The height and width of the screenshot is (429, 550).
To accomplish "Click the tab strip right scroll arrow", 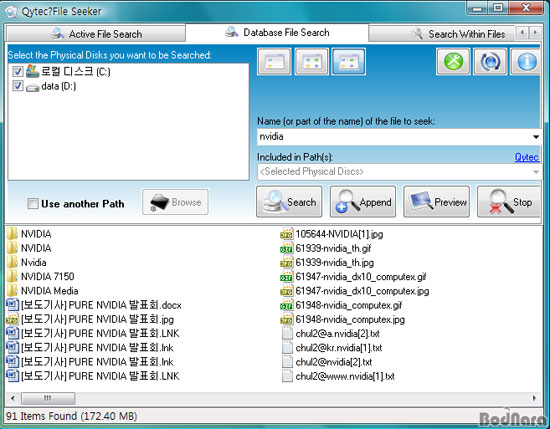I will tap(536, 33).
